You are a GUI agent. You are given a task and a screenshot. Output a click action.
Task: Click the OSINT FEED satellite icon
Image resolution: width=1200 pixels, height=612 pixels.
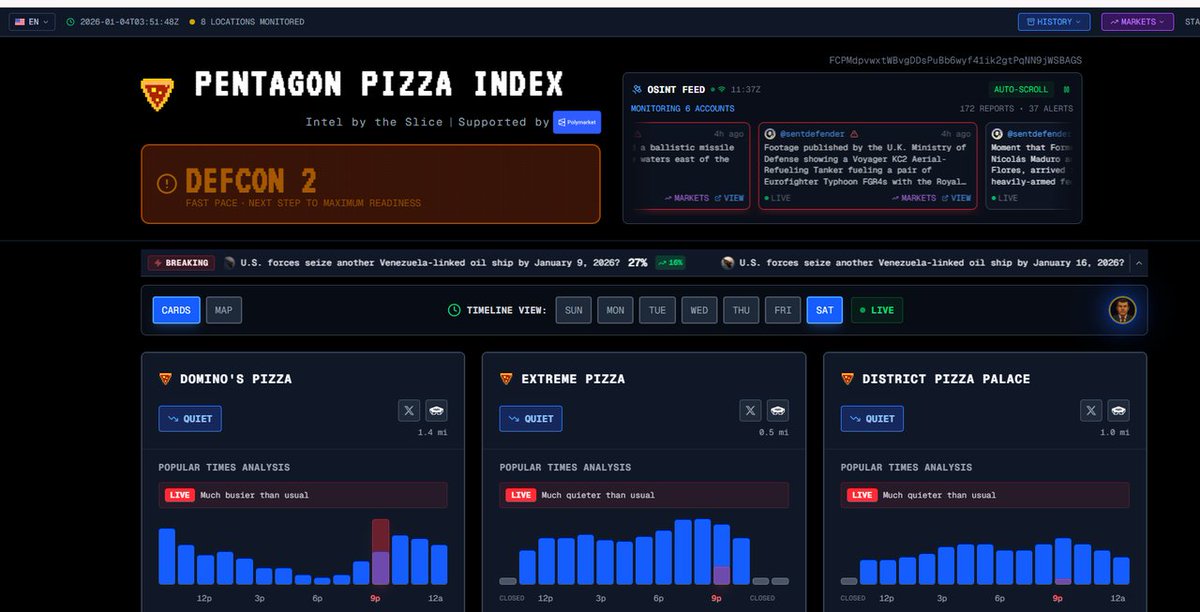coord(637,89)
